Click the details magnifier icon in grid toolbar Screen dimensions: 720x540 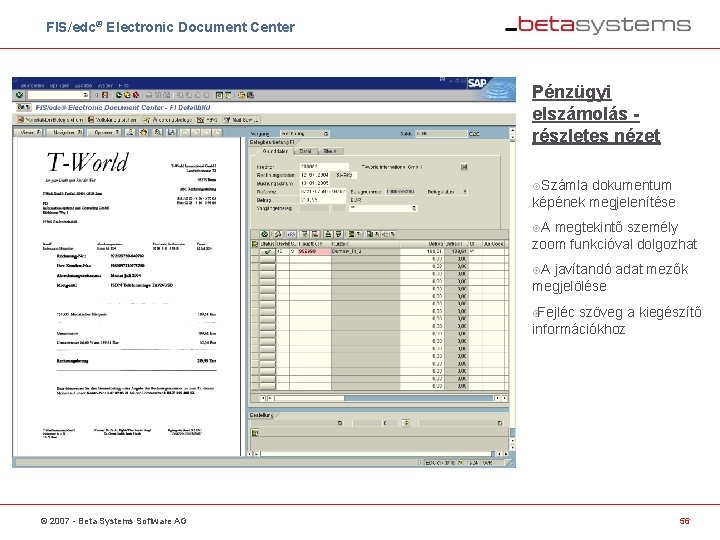coord(278,234)
